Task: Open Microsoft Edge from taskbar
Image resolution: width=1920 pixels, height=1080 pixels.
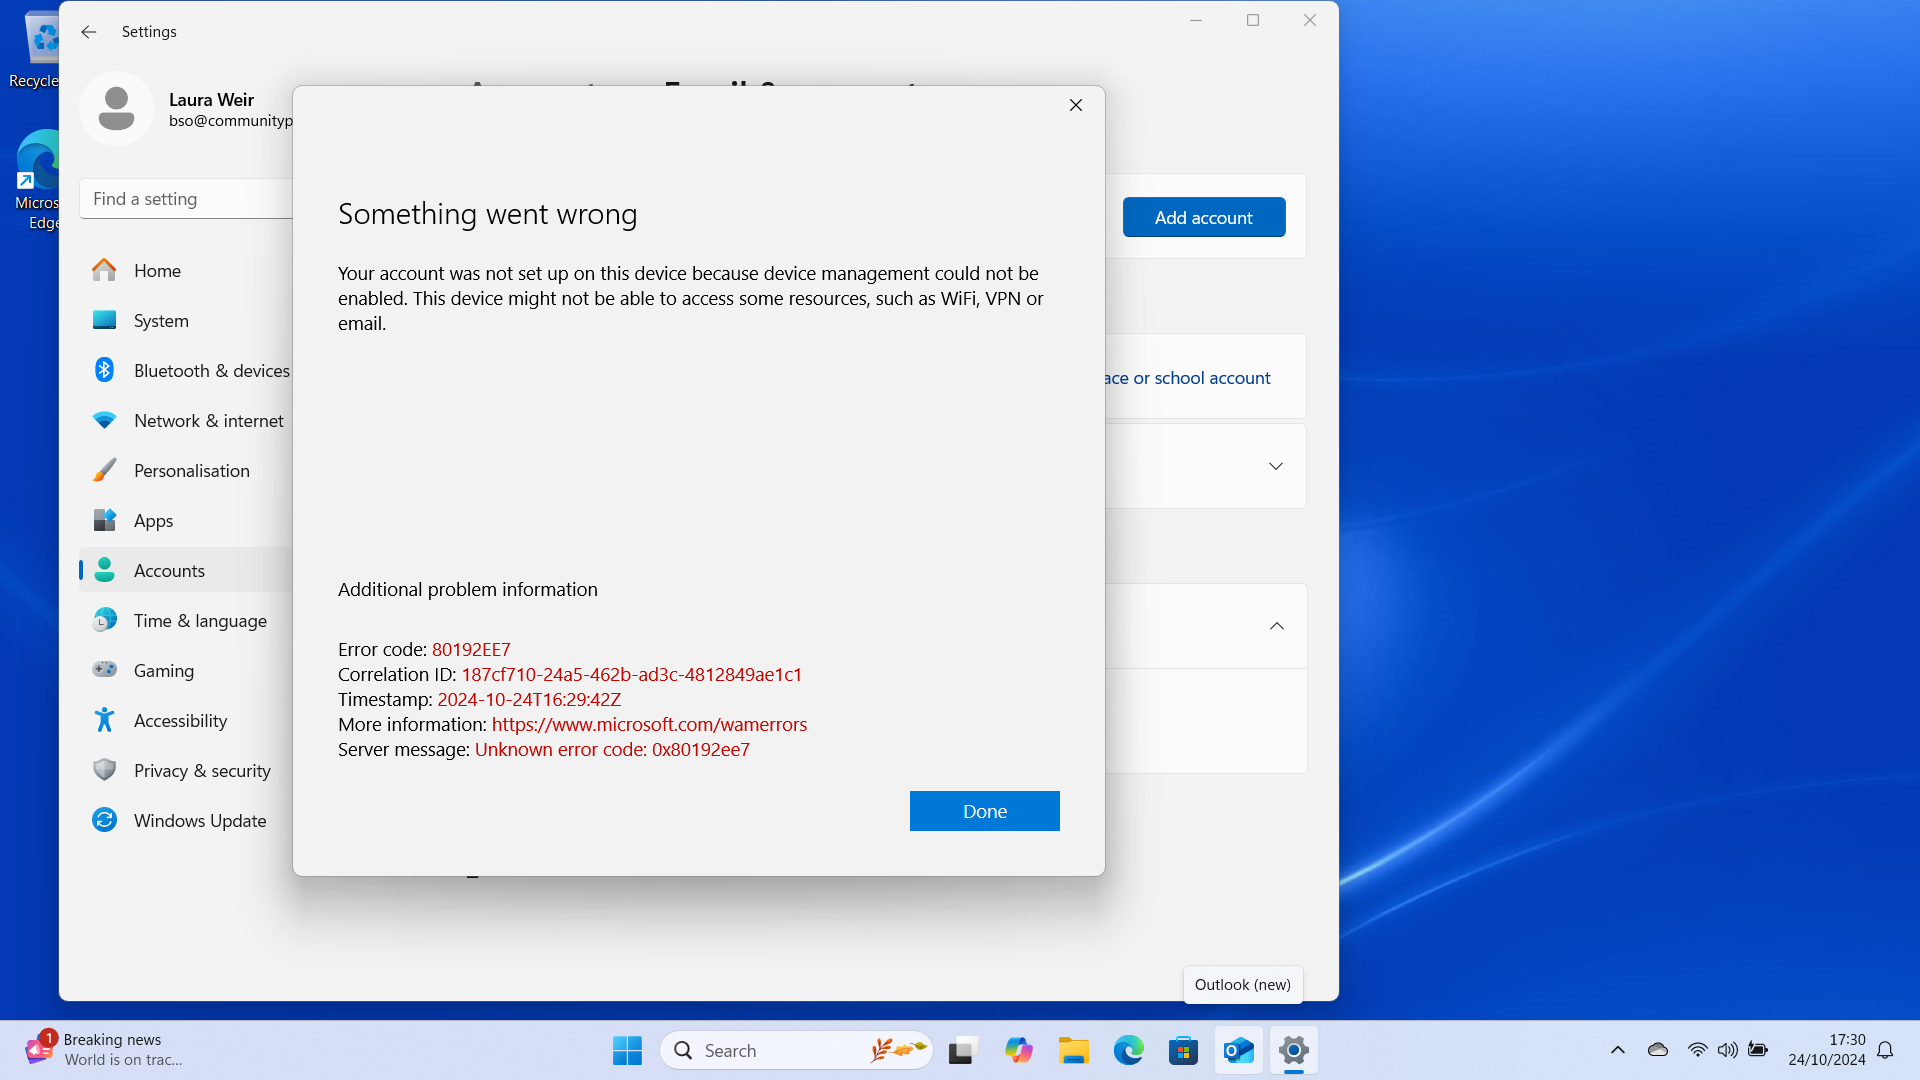Action: coord(1128,1050)
